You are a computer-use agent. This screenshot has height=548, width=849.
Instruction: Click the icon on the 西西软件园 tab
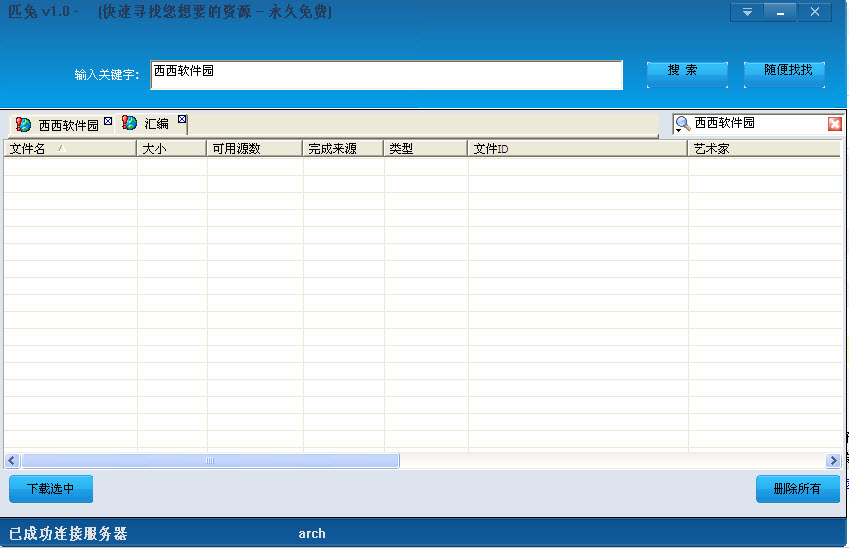23,125
